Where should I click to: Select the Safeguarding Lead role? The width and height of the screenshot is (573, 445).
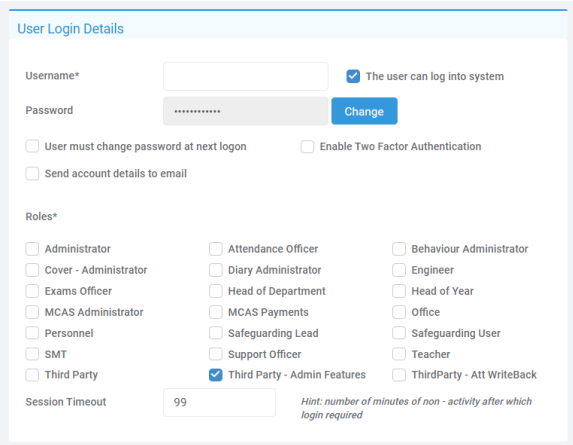pyautogui.click(x=216, y=333)
